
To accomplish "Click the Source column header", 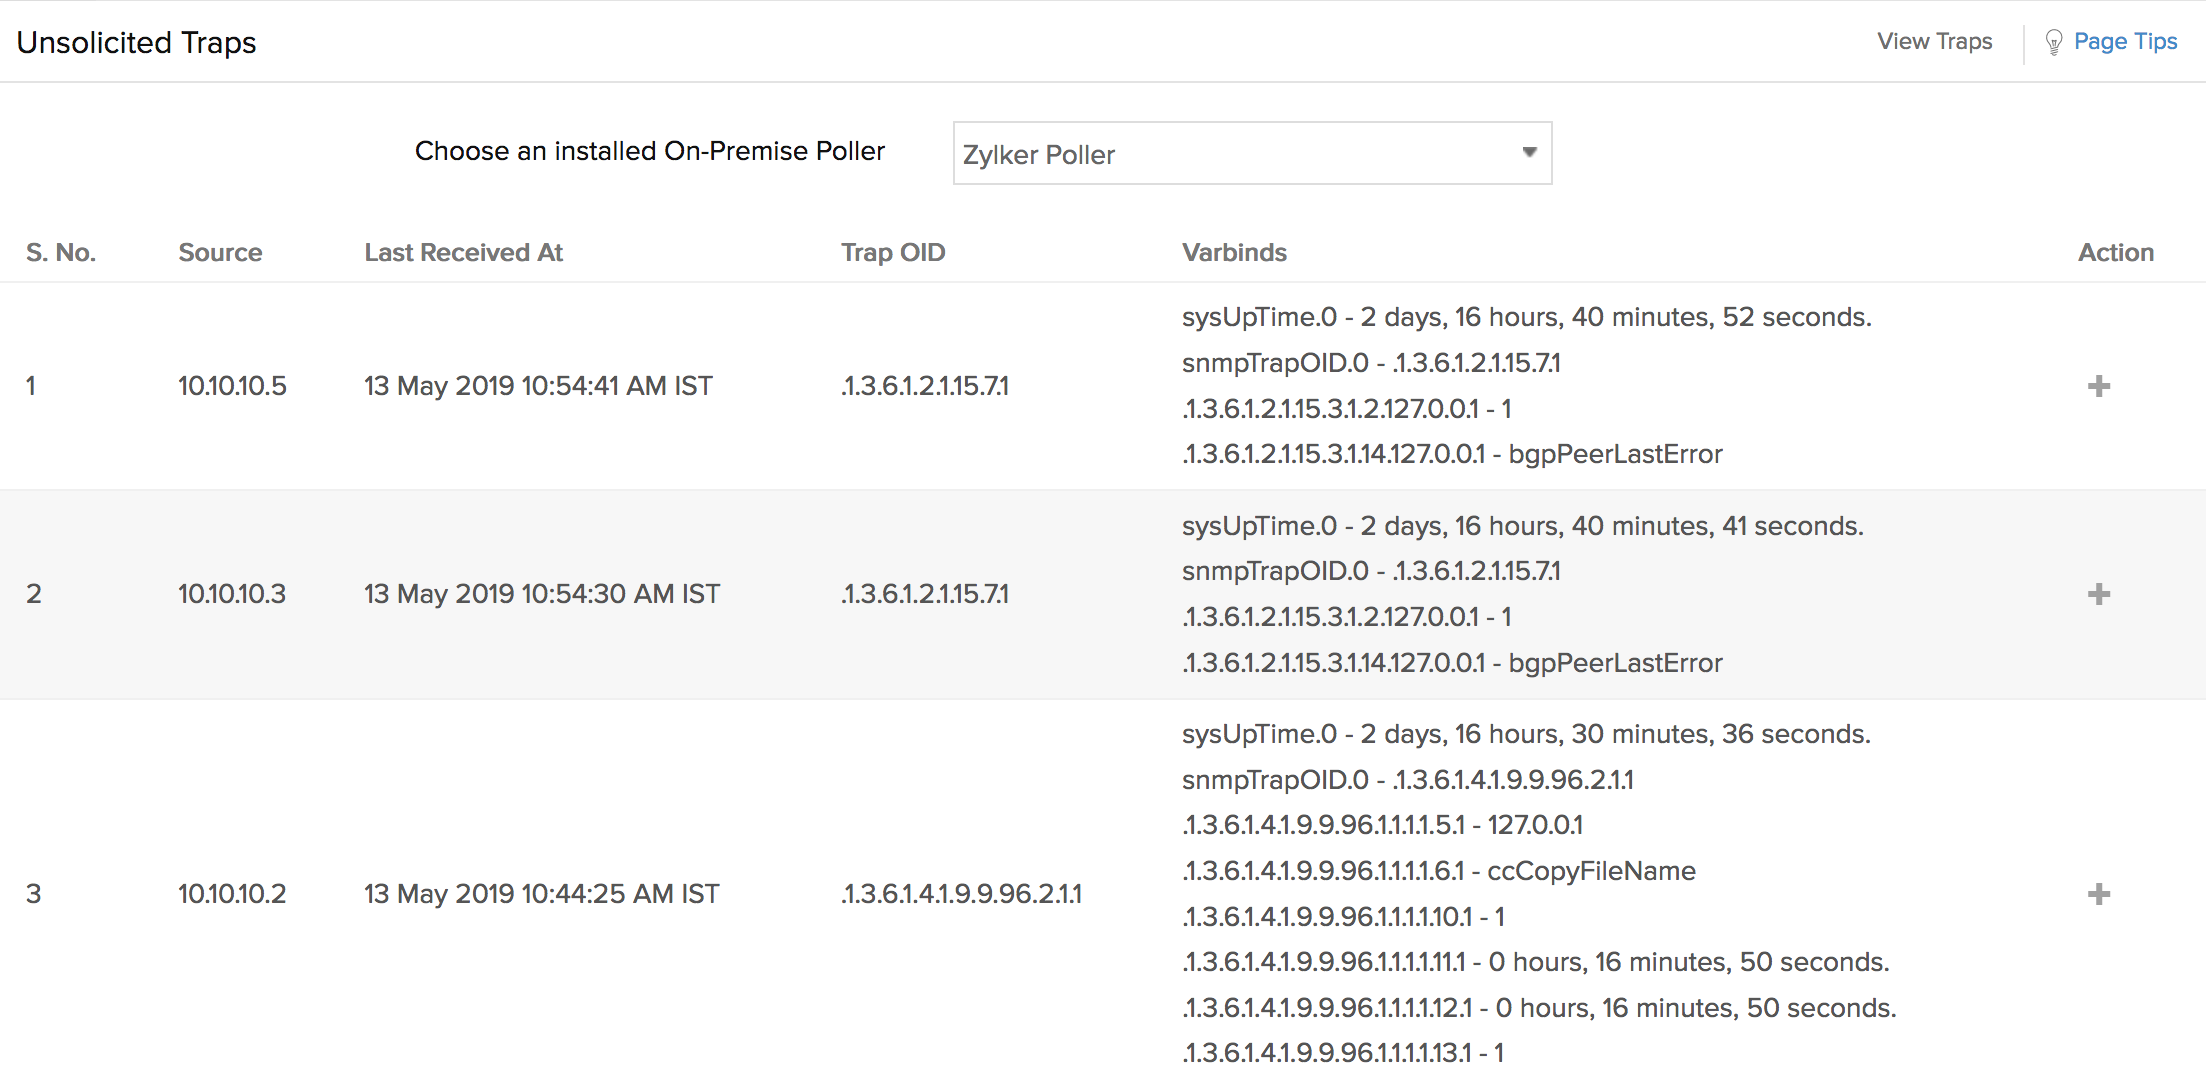I will coord(220,253).
